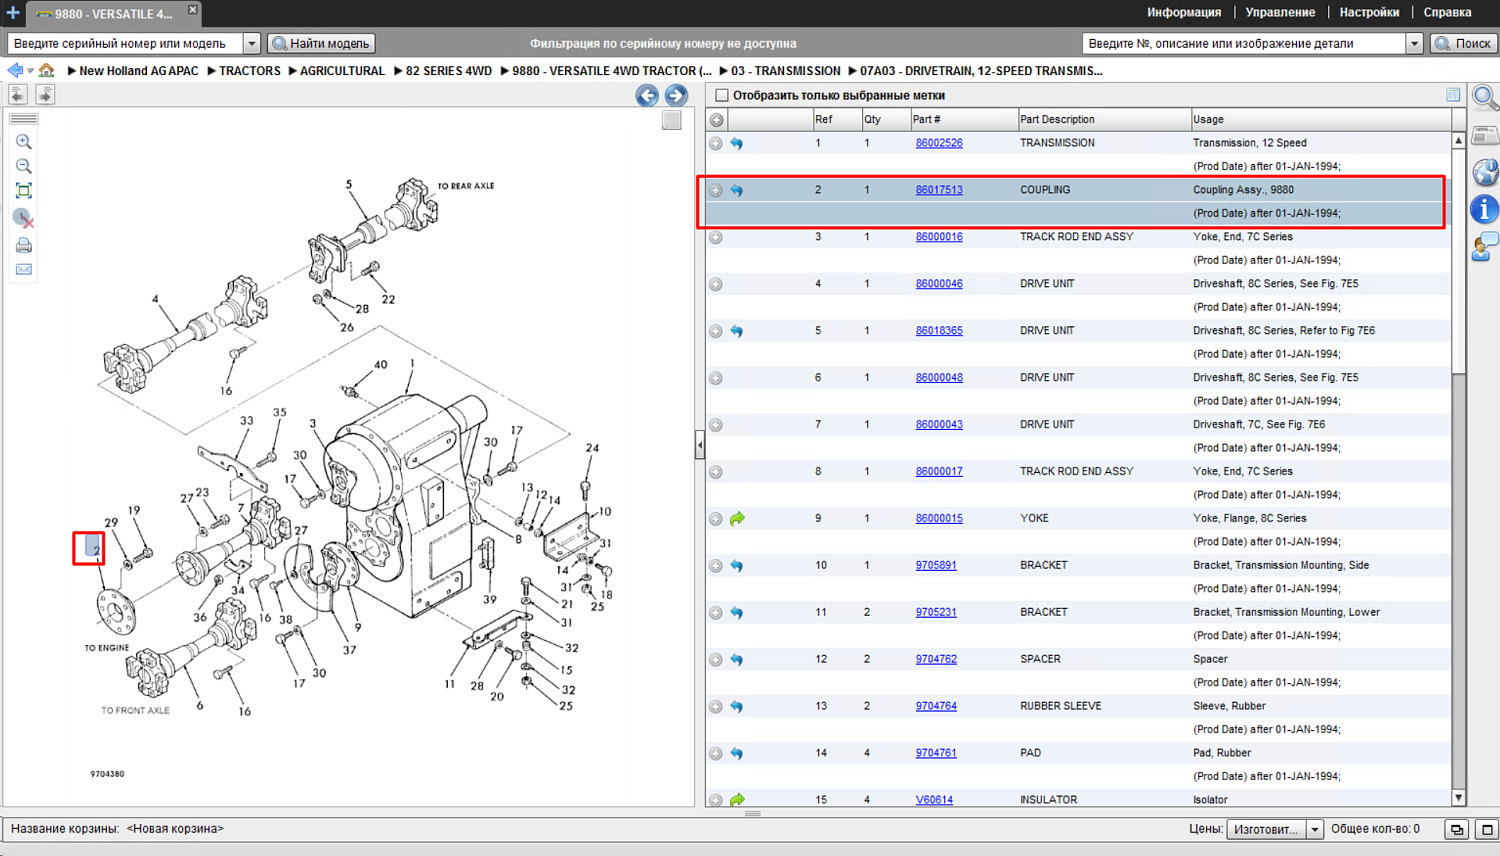Click the part number or description search field

(1244, 44)
